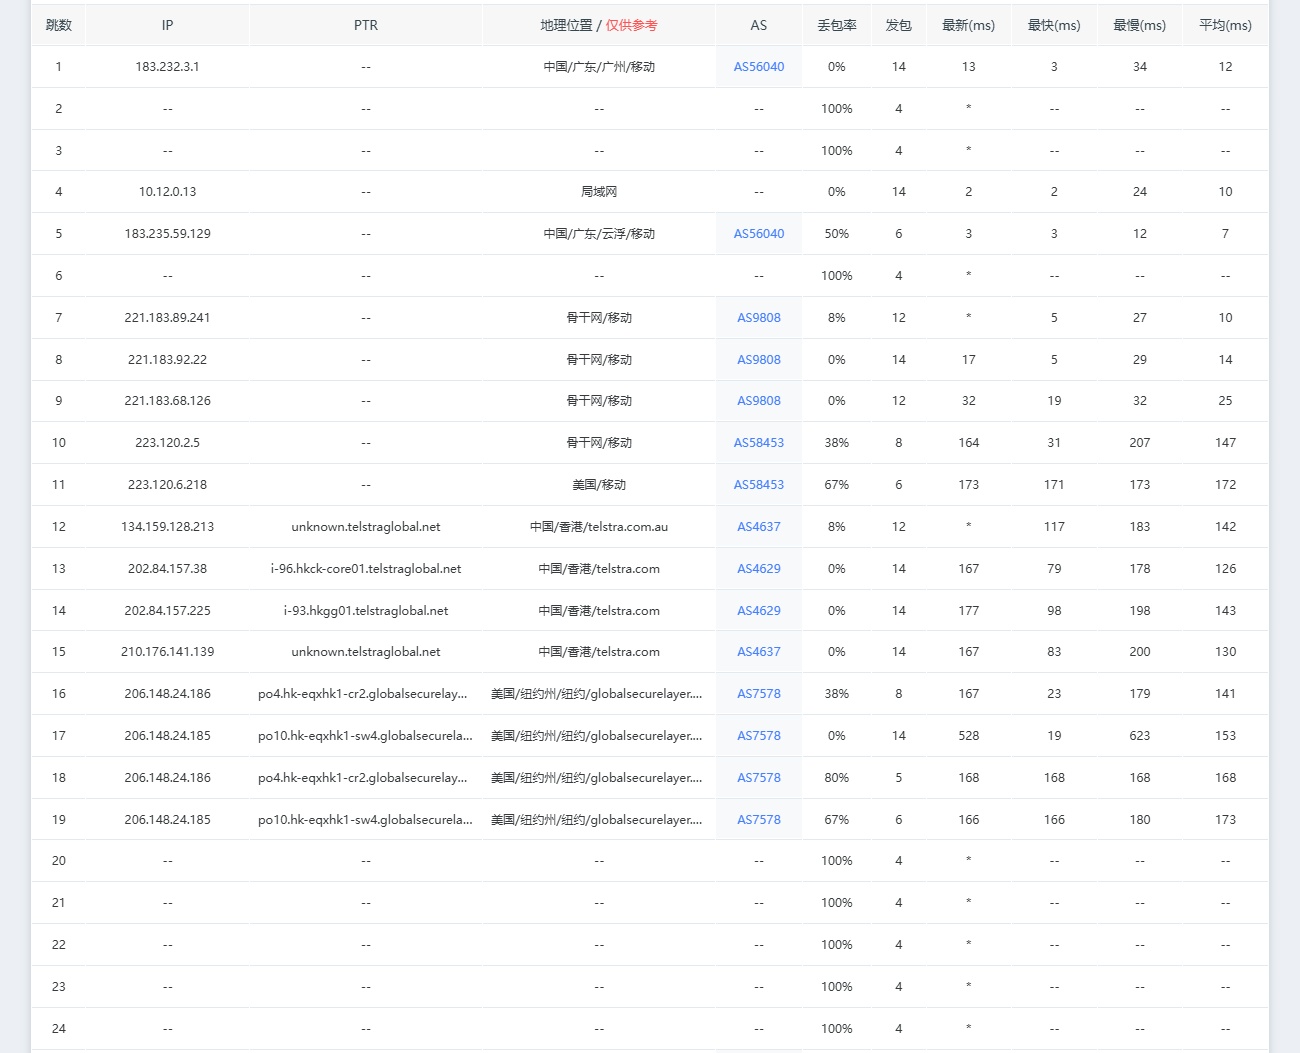The height and width of the screenshot is (1053, 1300).
Task: Open AS58453 link for 223.120.2.5
Action: click(758, 443)
